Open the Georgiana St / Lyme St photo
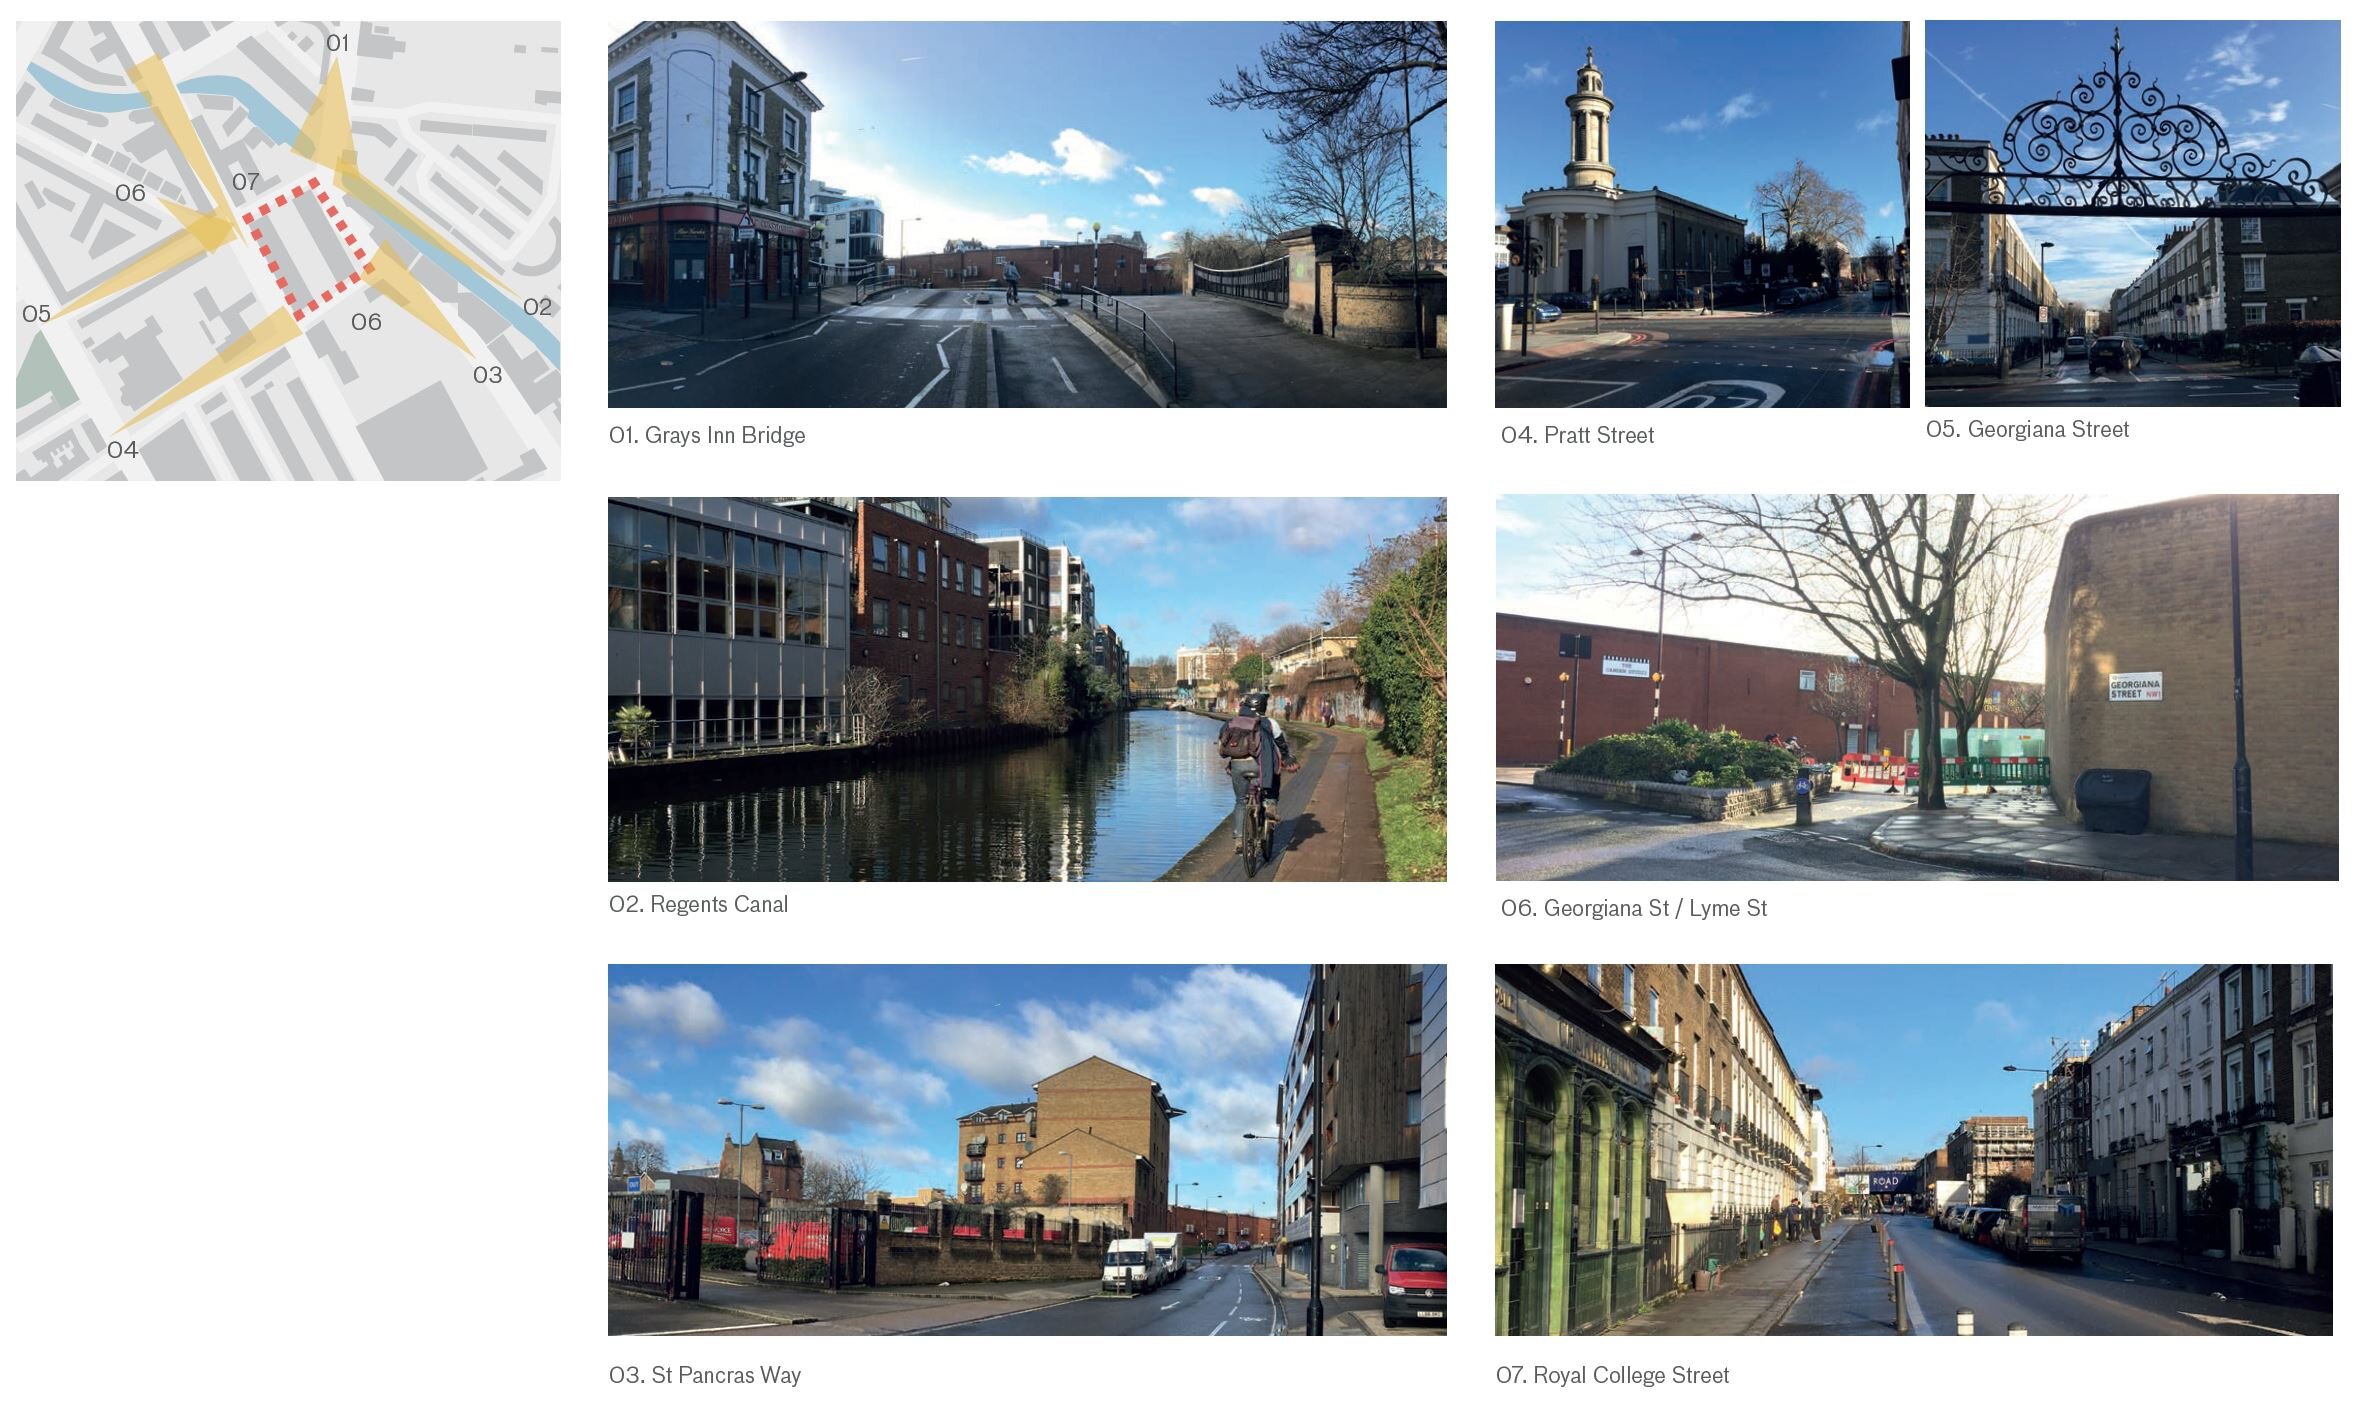The width and height of the screenshot is (2365, 1407). click(x=1917, y=687)
